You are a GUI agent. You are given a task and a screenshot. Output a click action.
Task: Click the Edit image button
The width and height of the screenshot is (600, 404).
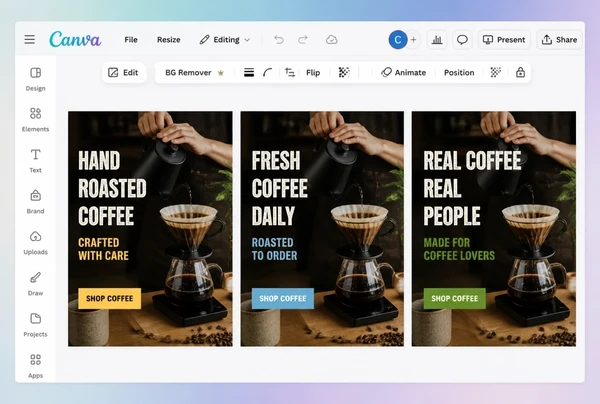124,73
